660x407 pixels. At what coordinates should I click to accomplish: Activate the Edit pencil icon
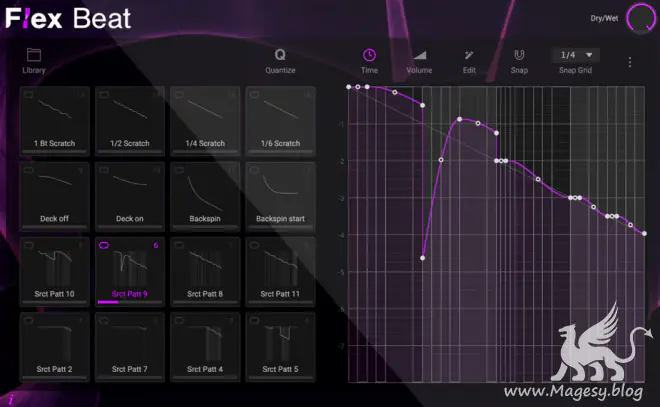tap(469, 55)
